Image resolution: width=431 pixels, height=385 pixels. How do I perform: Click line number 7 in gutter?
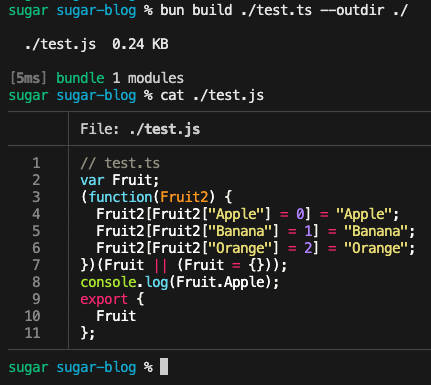[36, 265]
